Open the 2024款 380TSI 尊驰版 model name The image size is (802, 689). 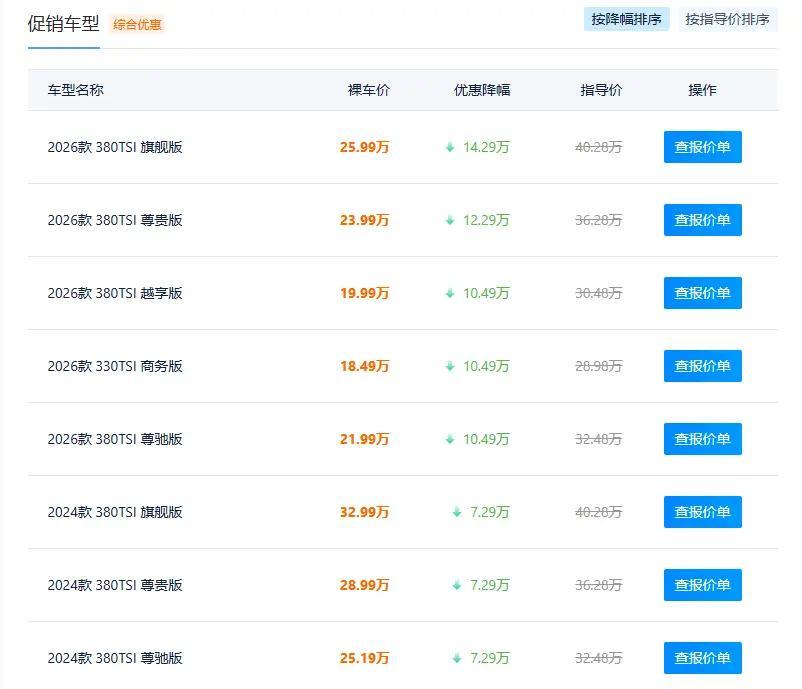pyautogui.click(x=115, y=658)
